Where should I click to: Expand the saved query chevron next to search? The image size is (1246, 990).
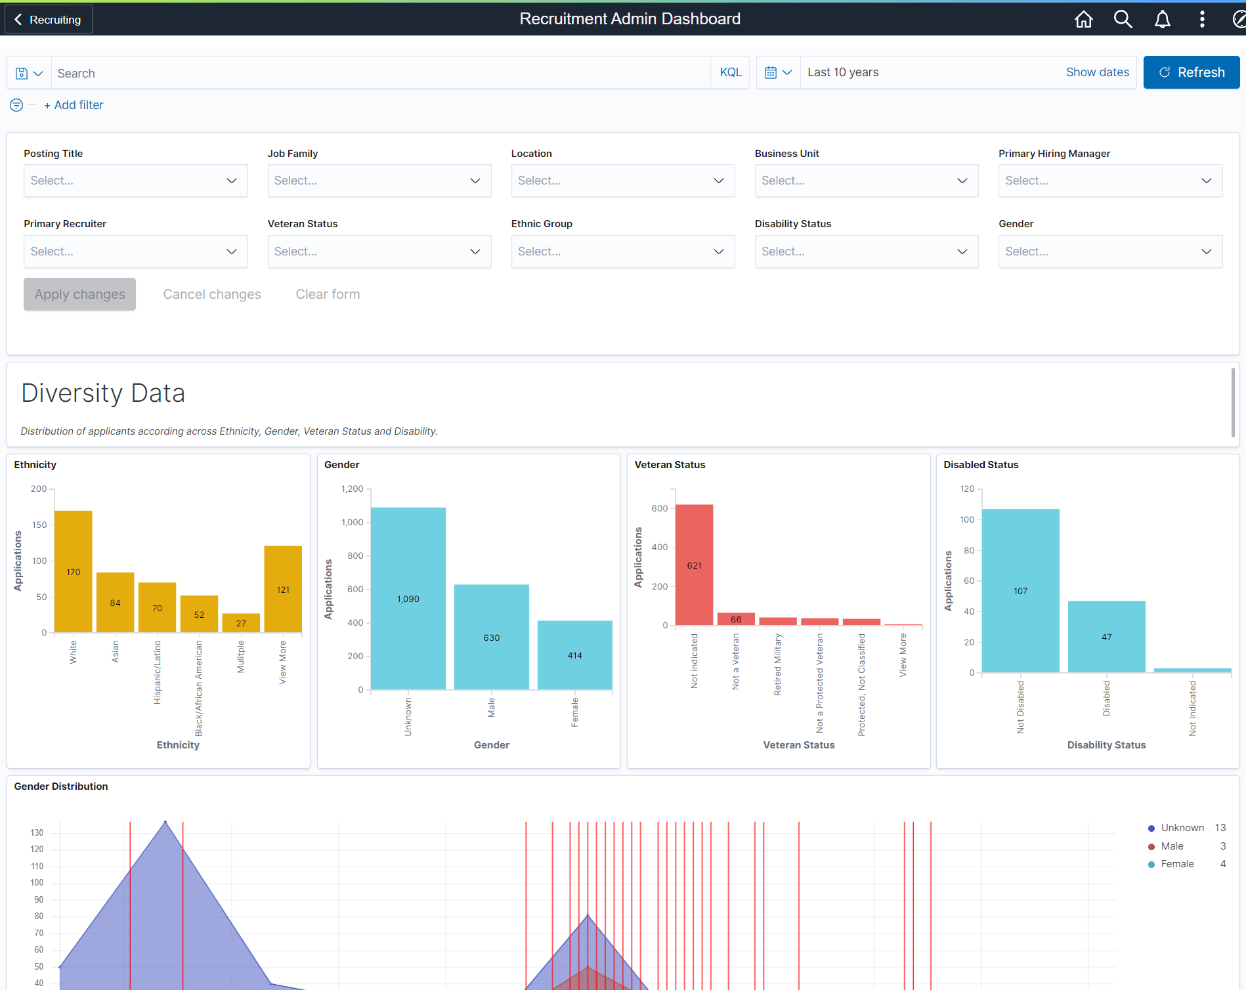[37, 72]
